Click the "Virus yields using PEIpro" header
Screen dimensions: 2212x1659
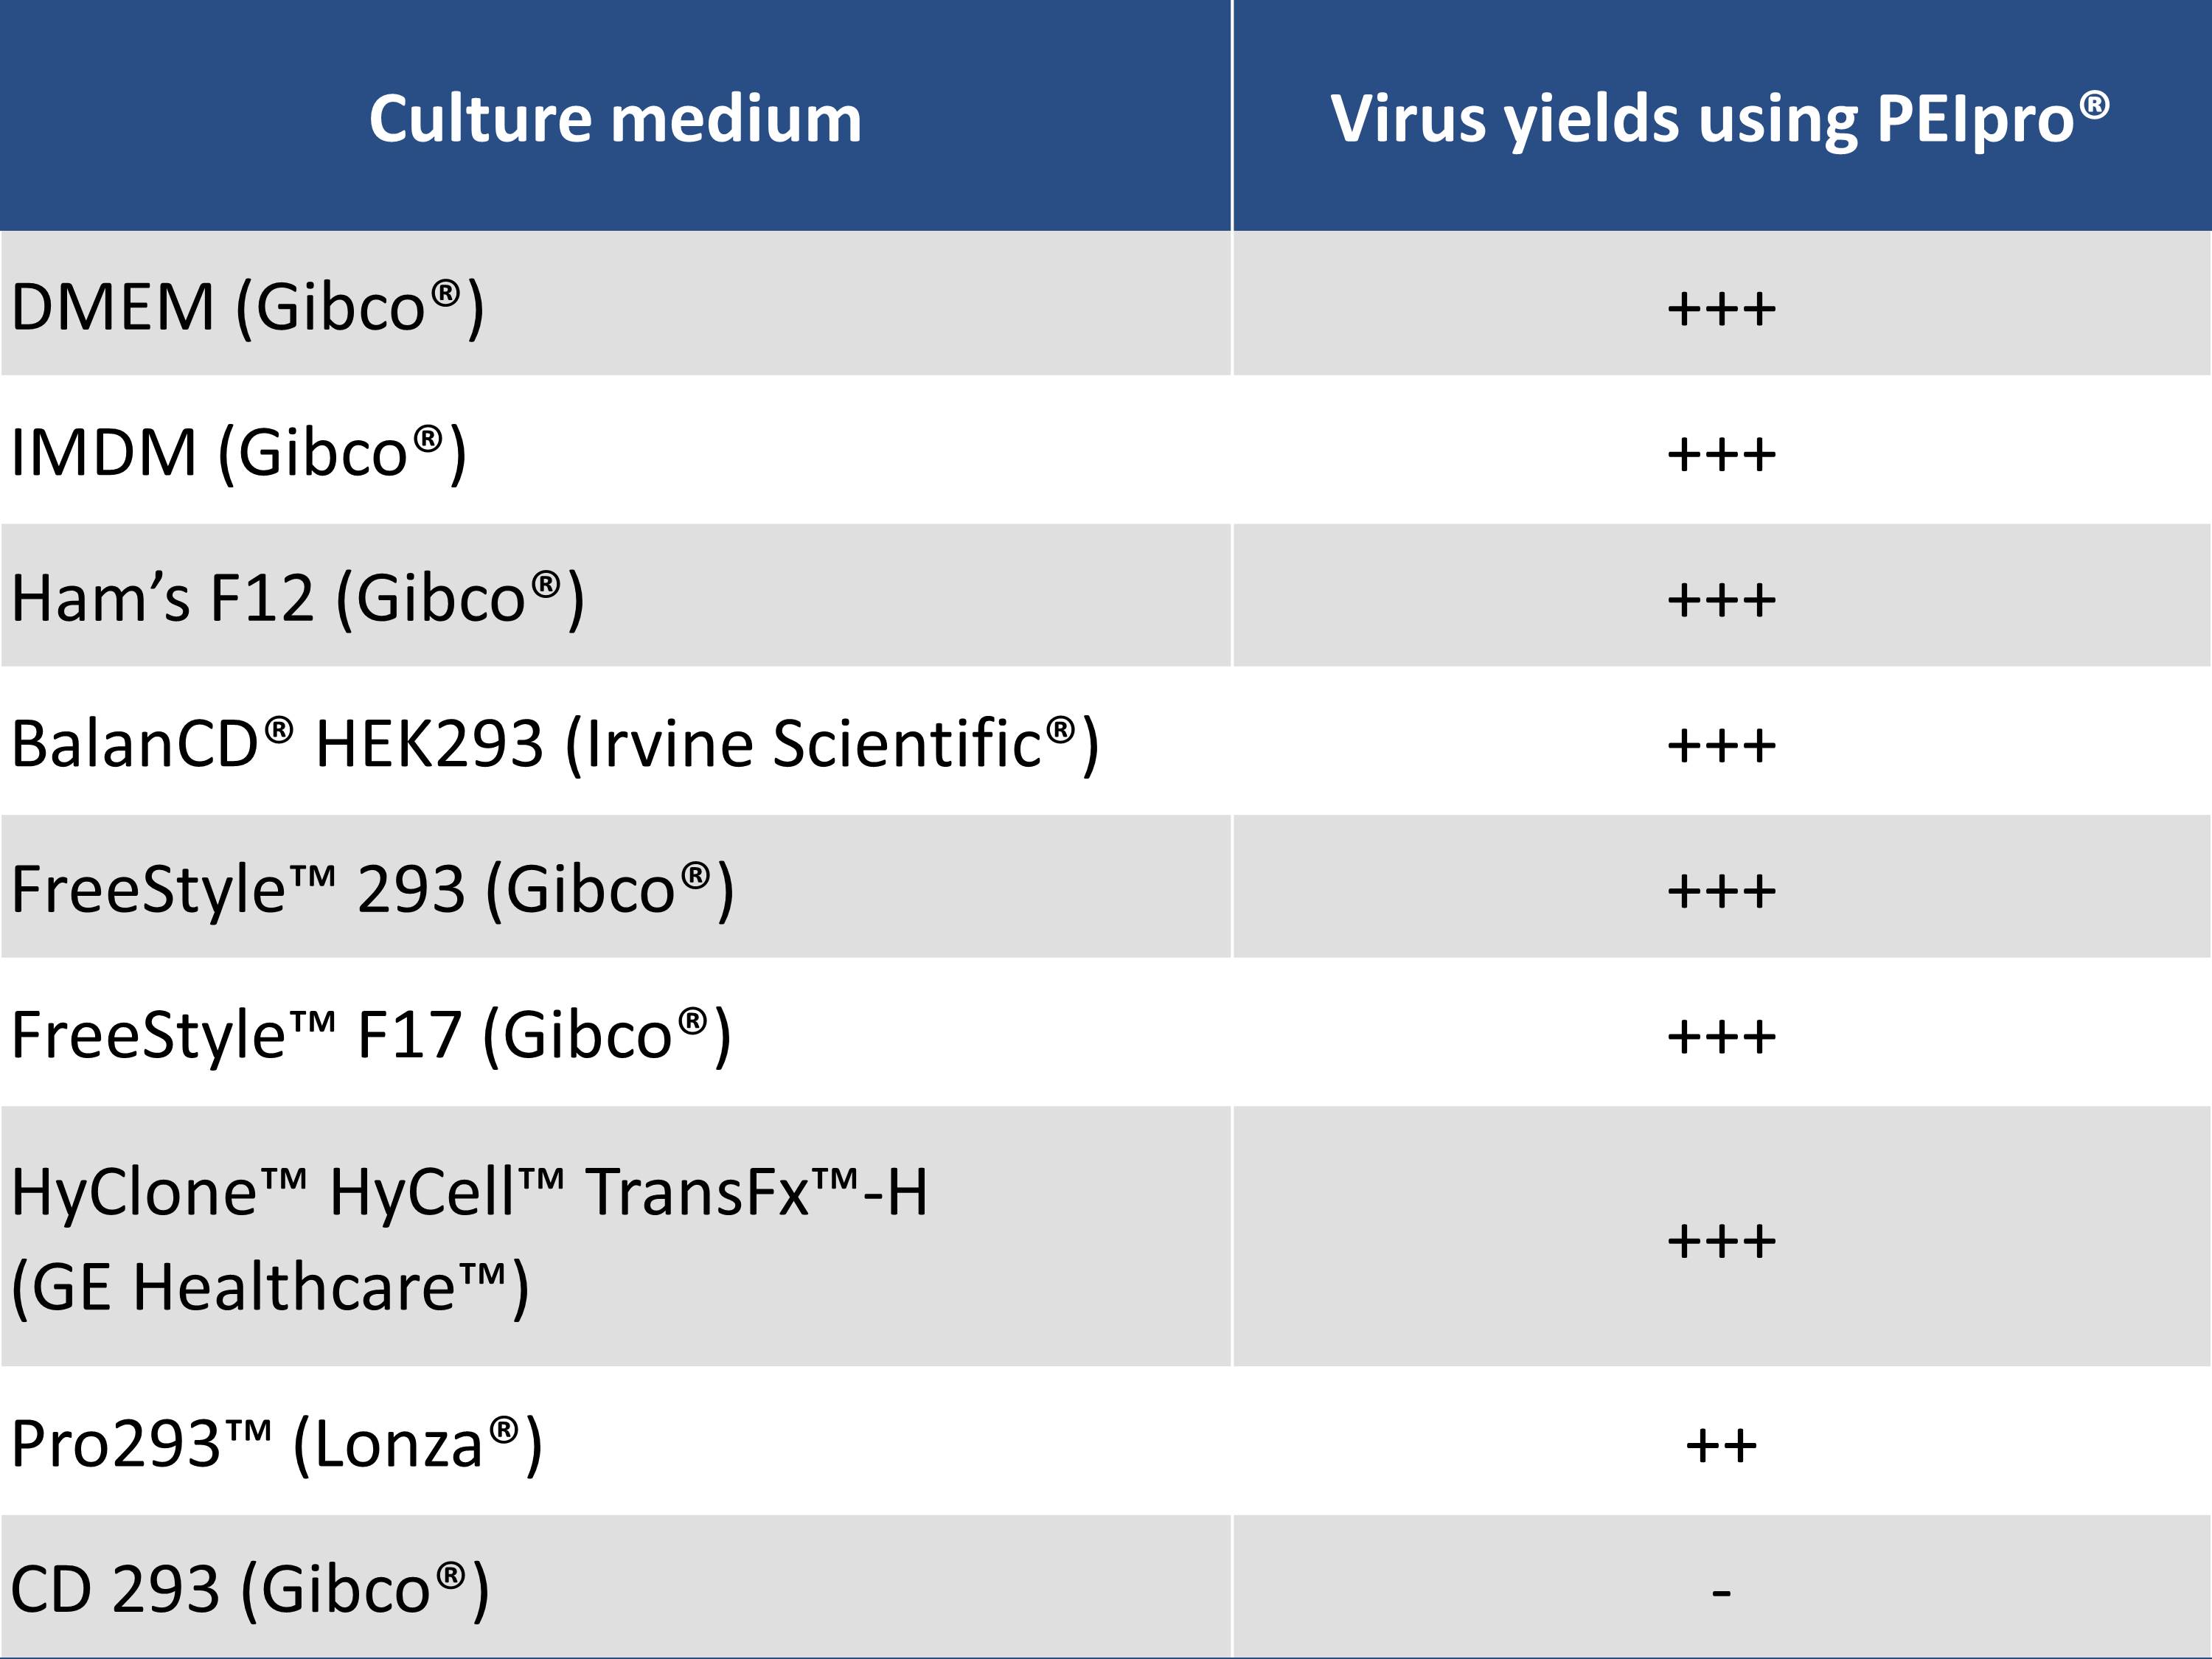click(1720, 118)
